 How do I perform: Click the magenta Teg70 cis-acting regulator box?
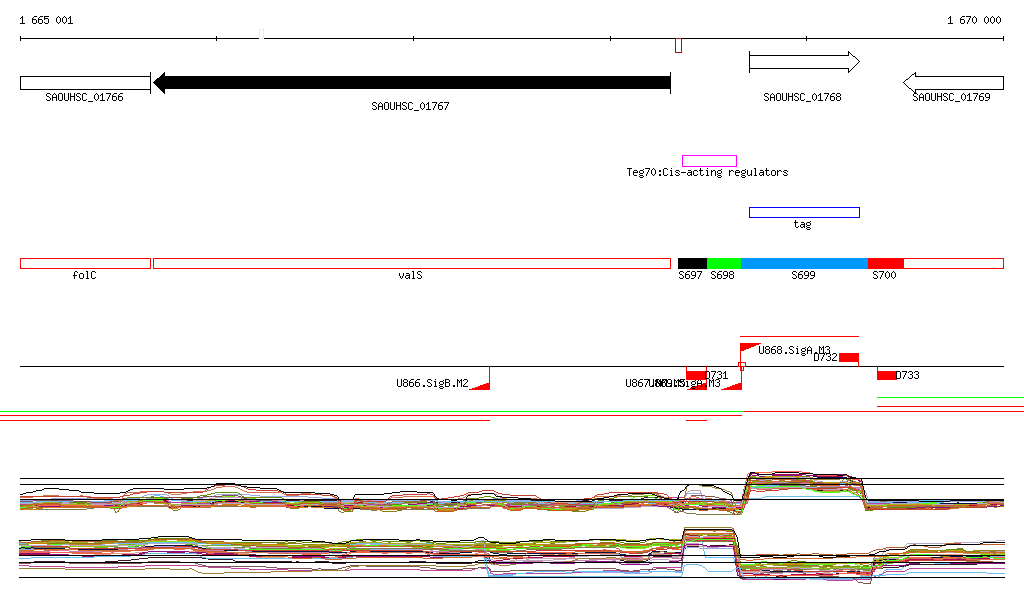pos(709,161)
